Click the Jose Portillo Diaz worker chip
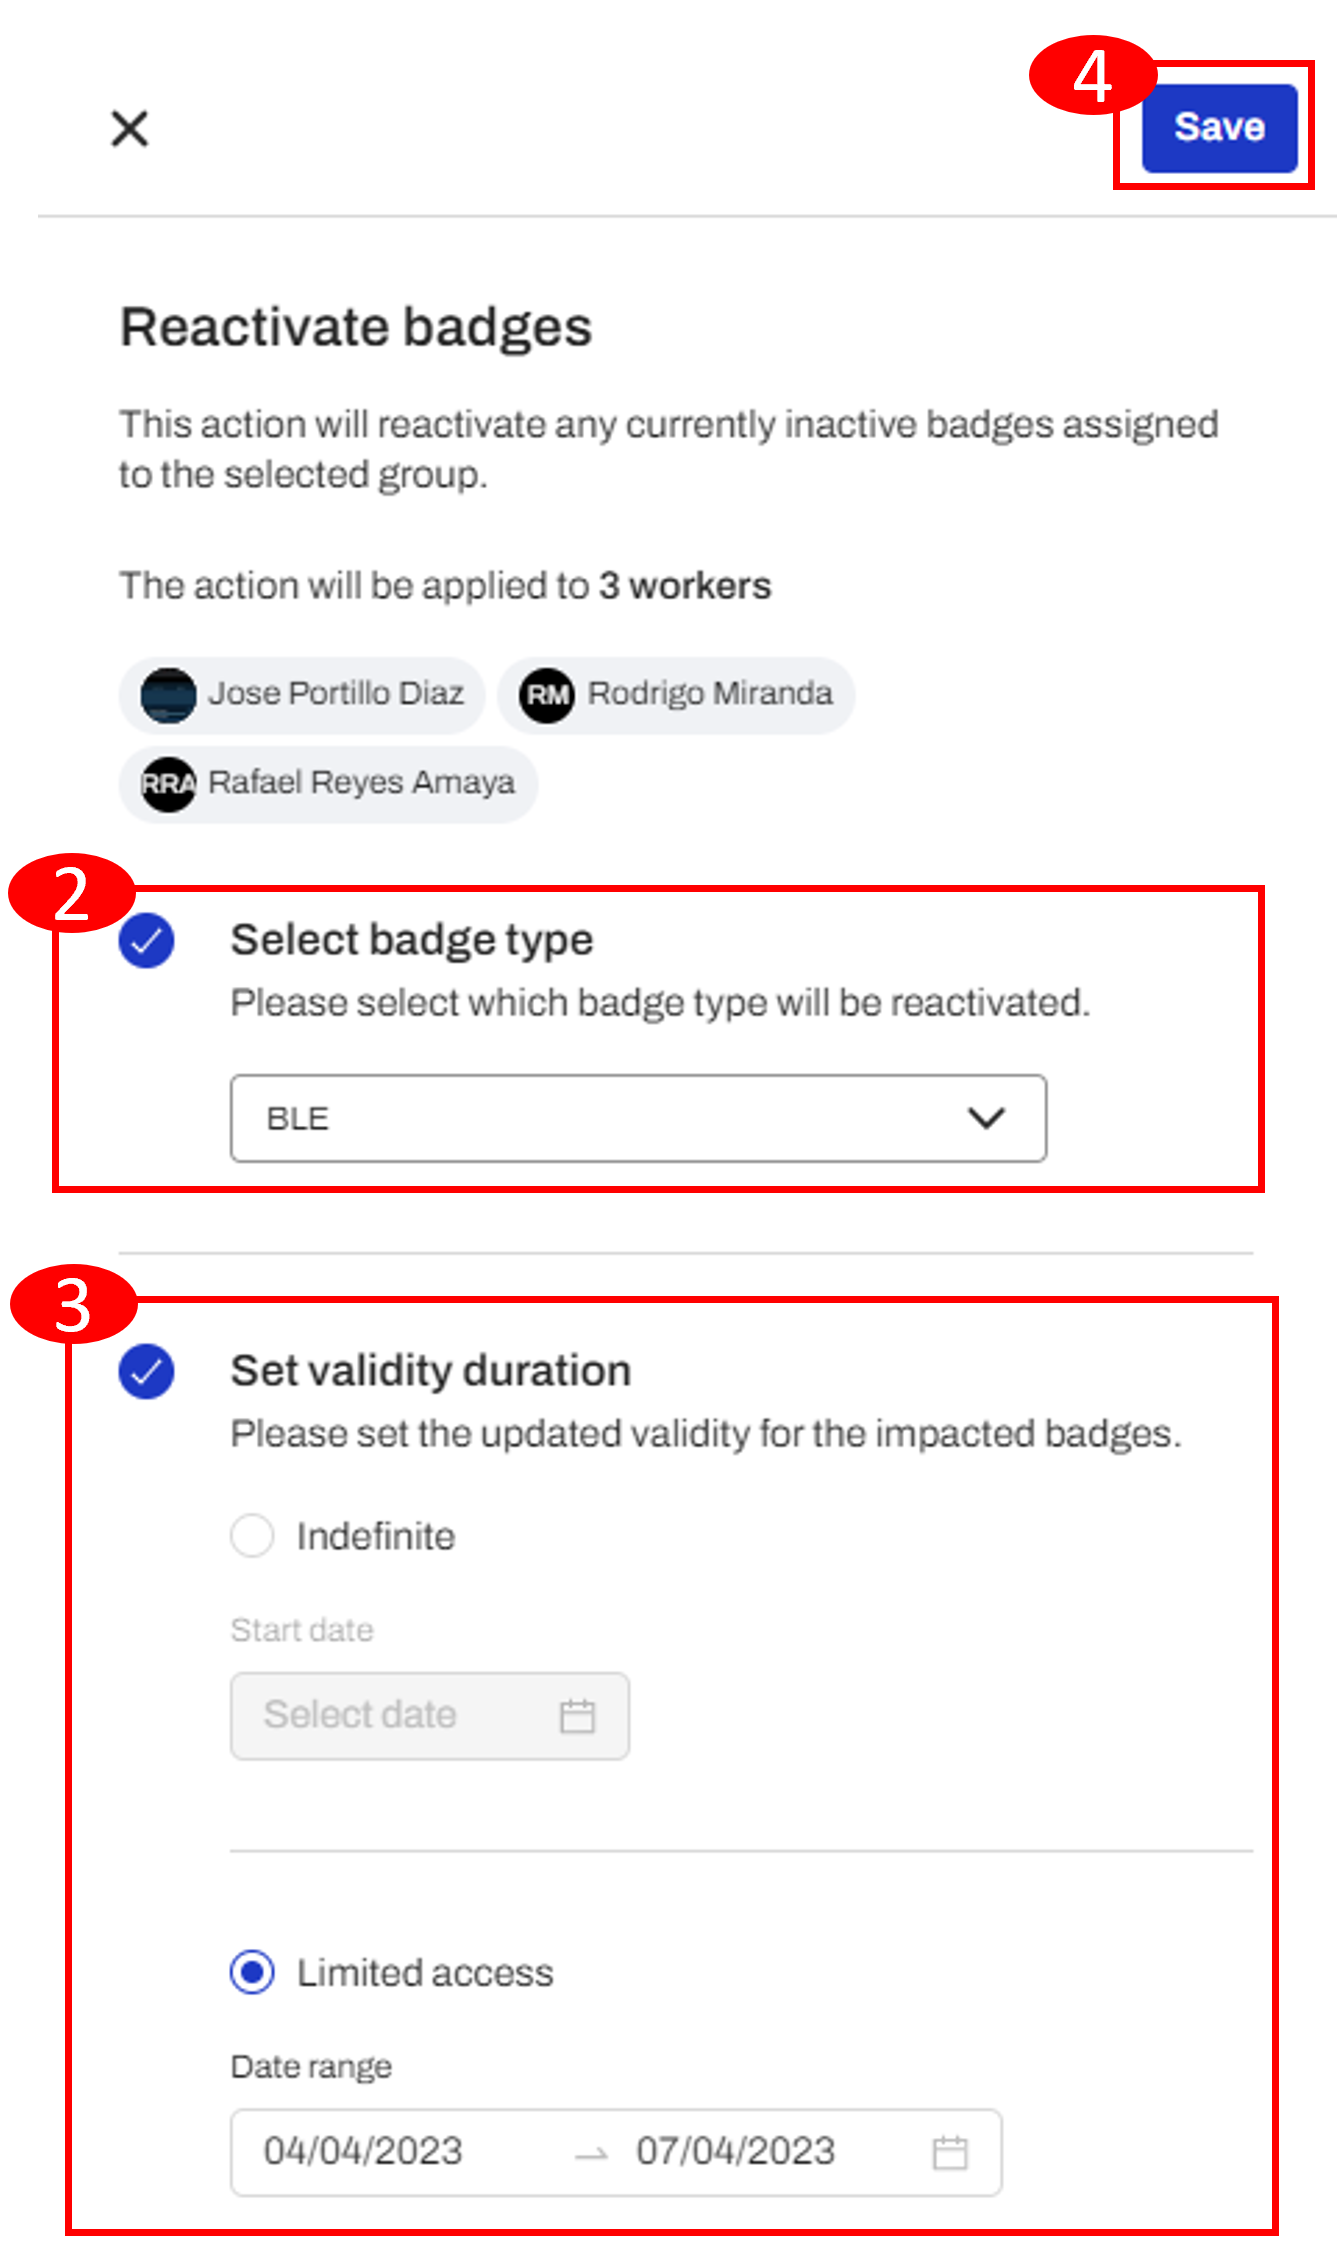The height and width of the screenshot is (2264, 1337). [x=302, y=695]
